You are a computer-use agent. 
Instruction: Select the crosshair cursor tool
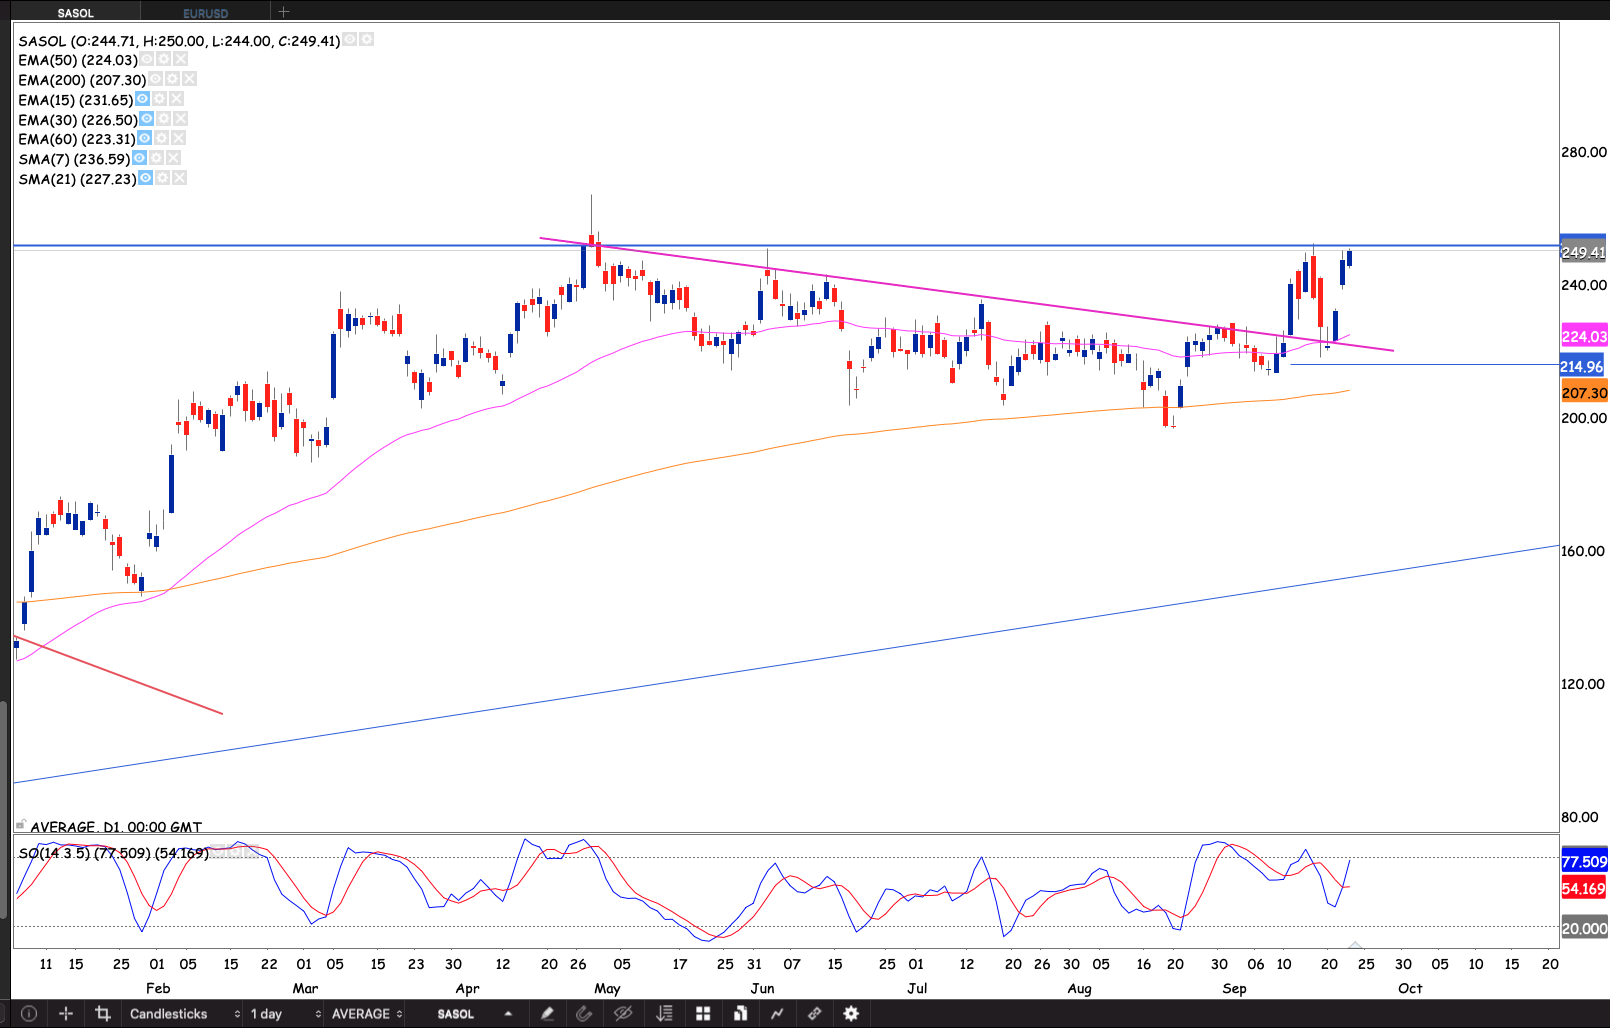pyautogui.click(x=66, y=1013)
